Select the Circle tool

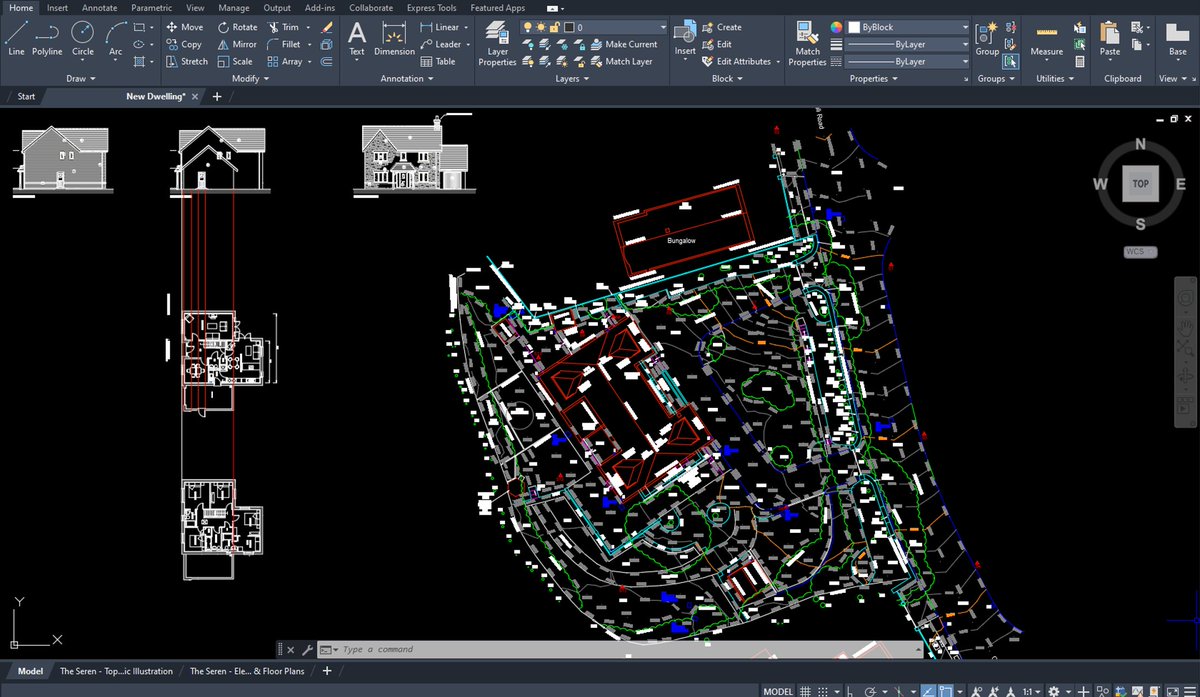83,38
